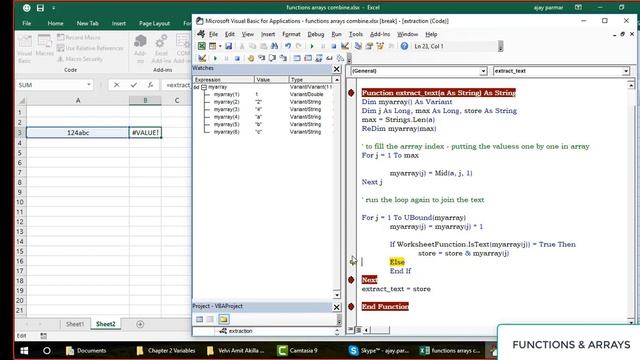This screenshot has height=360, width=640.
Task: Click the Step Over icon in Debug toolbar
Action: pos(272,58)
